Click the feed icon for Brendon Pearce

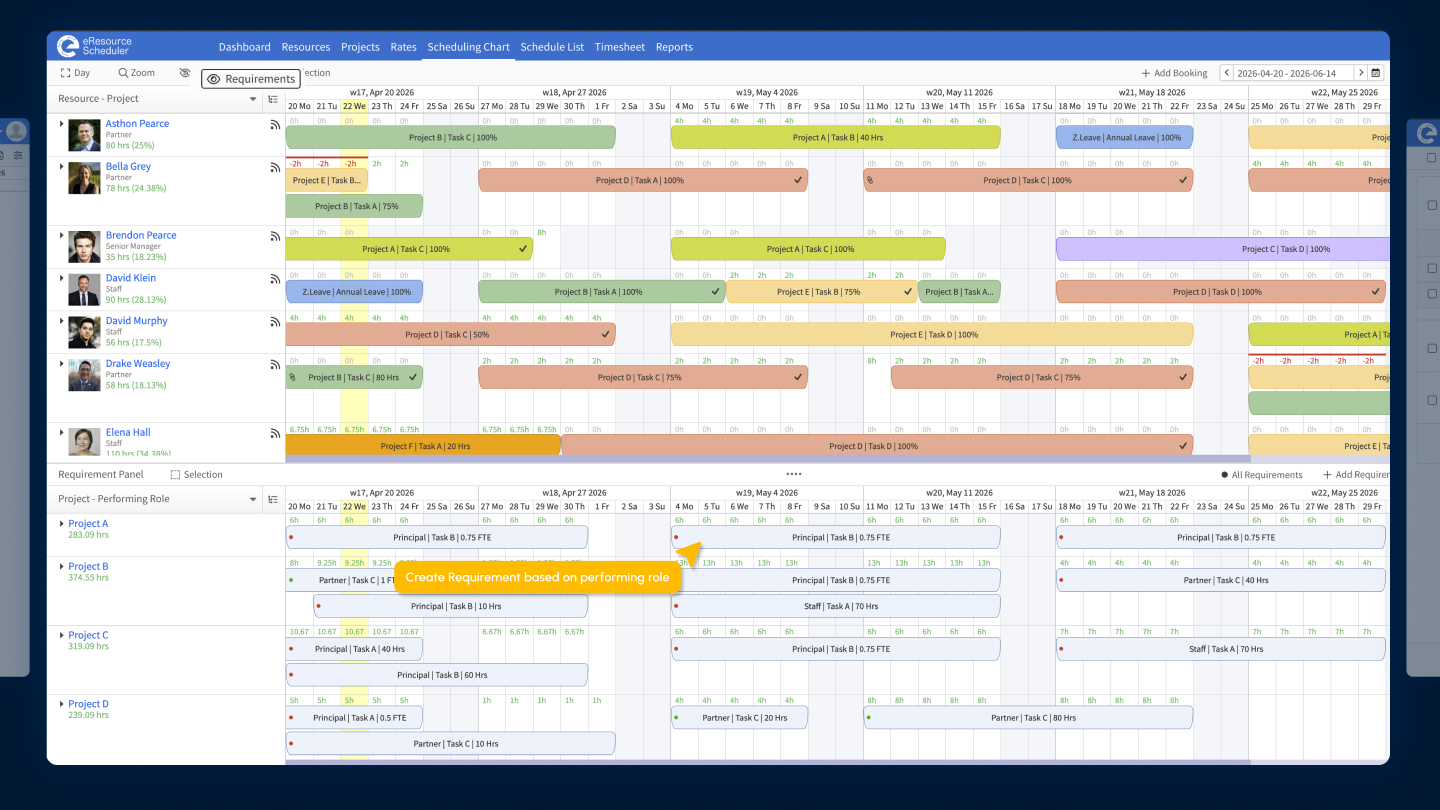click(x=275, y=237)
